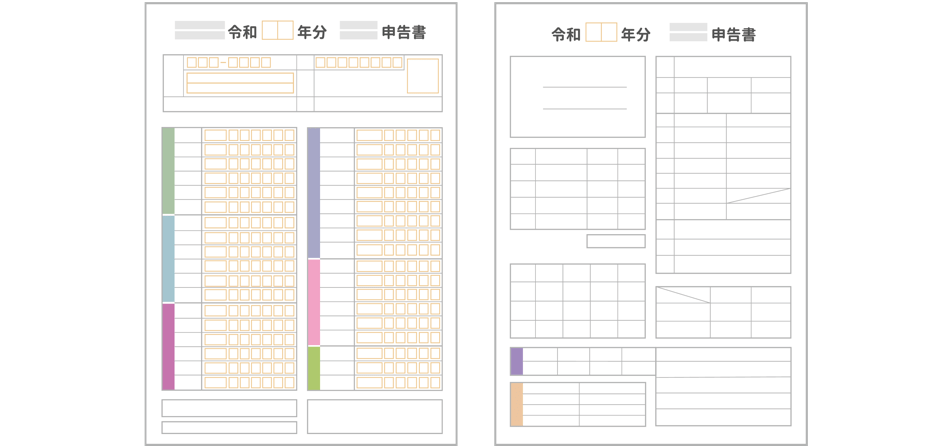This screenshot has width=952, height=446.
Task: Select the small purple block on right form
Action: point(516,361)
